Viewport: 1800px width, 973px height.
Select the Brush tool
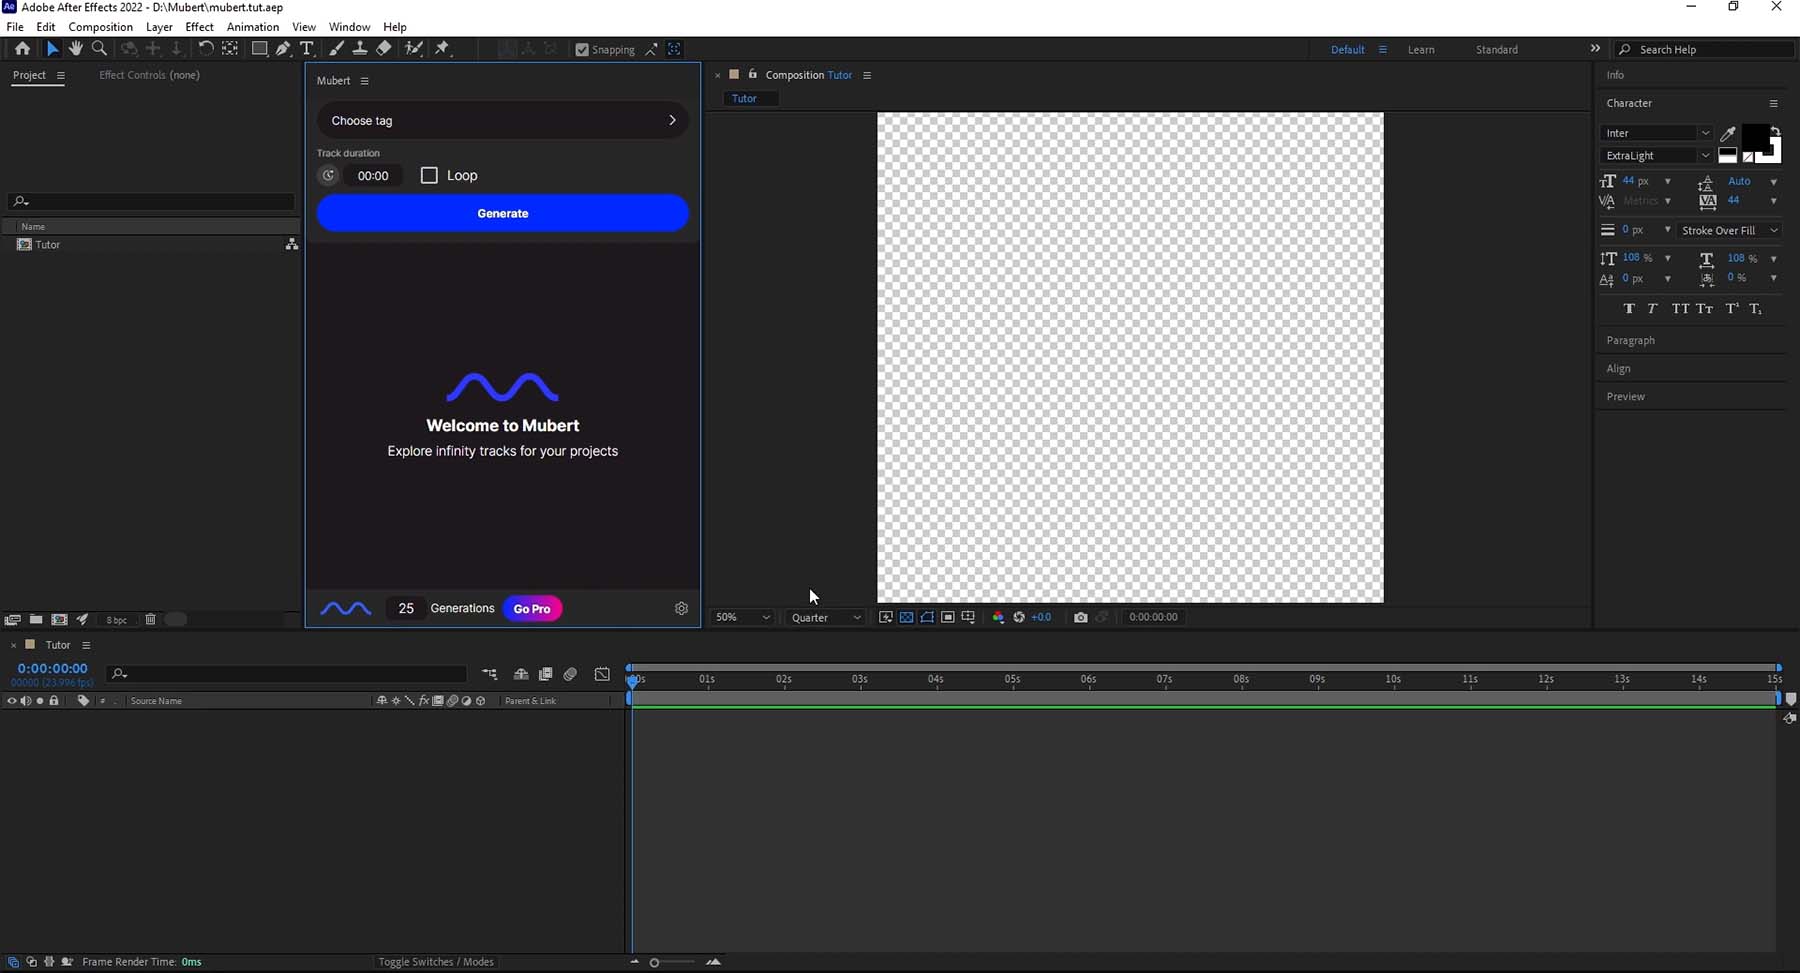tap(335, 48)
